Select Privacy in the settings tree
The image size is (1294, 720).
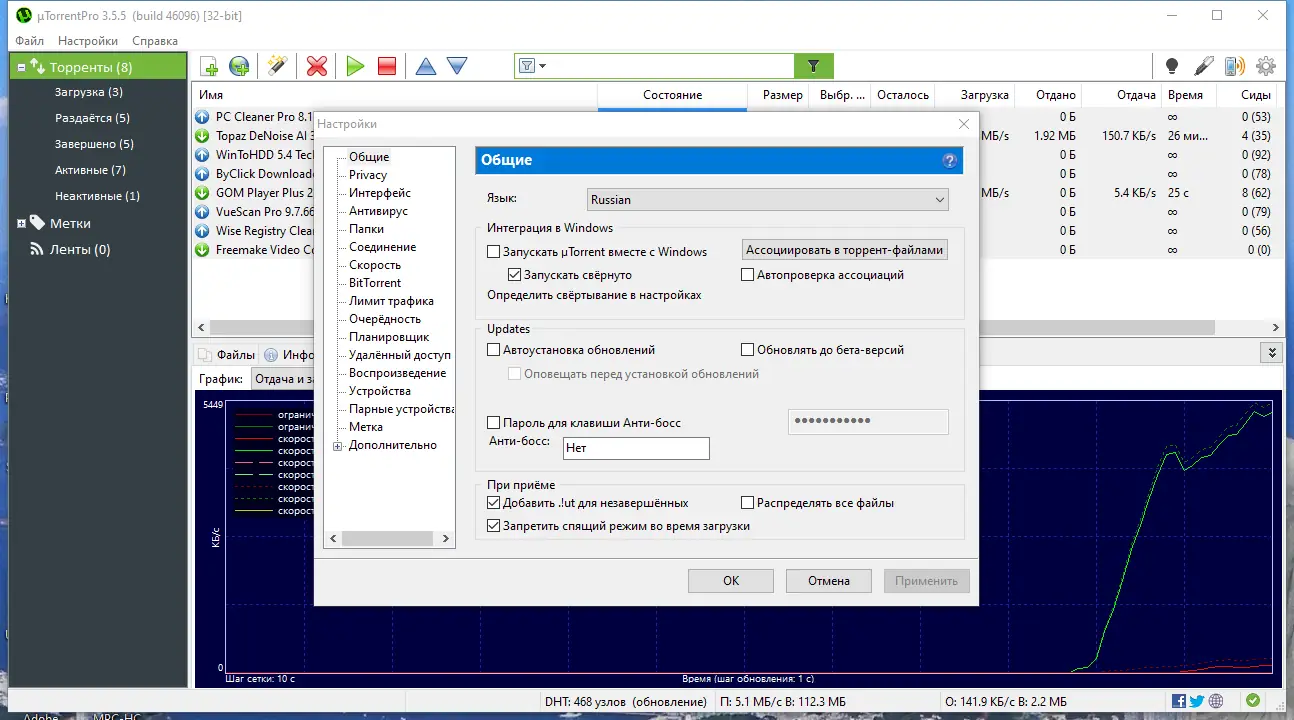point(368,175)
